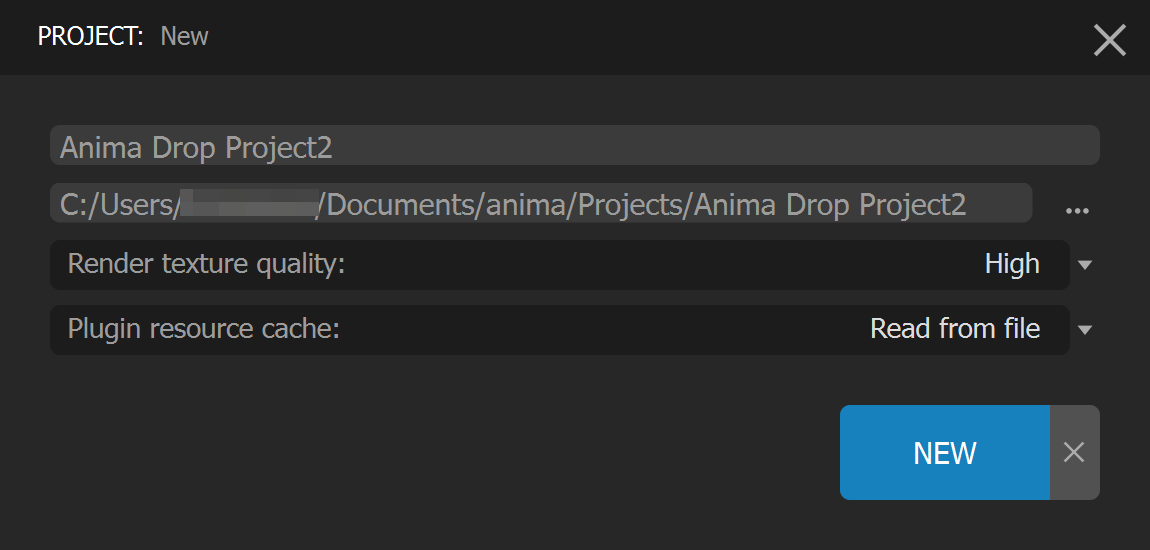Open the Plugin resource cache combo box
1150x550 pixels.
560,330
